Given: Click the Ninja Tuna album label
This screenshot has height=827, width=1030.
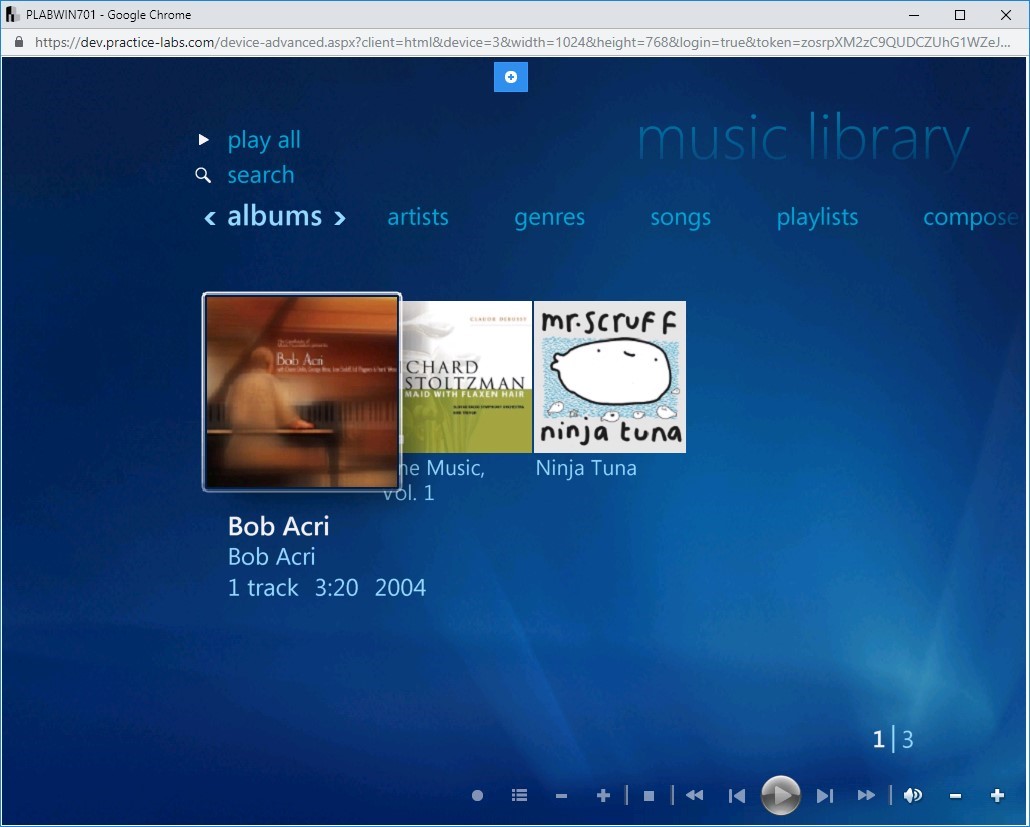Looking at the screenshot, I should pos(586,468).
